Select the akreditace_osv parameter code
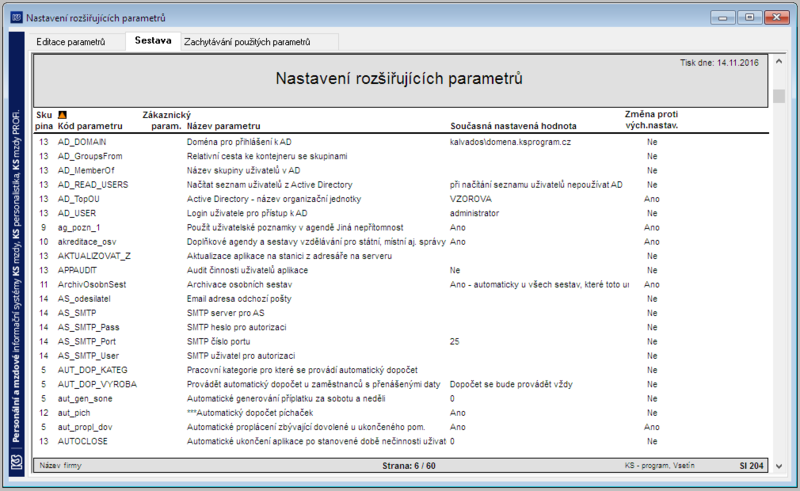800x491 pixels. [87, 242]
